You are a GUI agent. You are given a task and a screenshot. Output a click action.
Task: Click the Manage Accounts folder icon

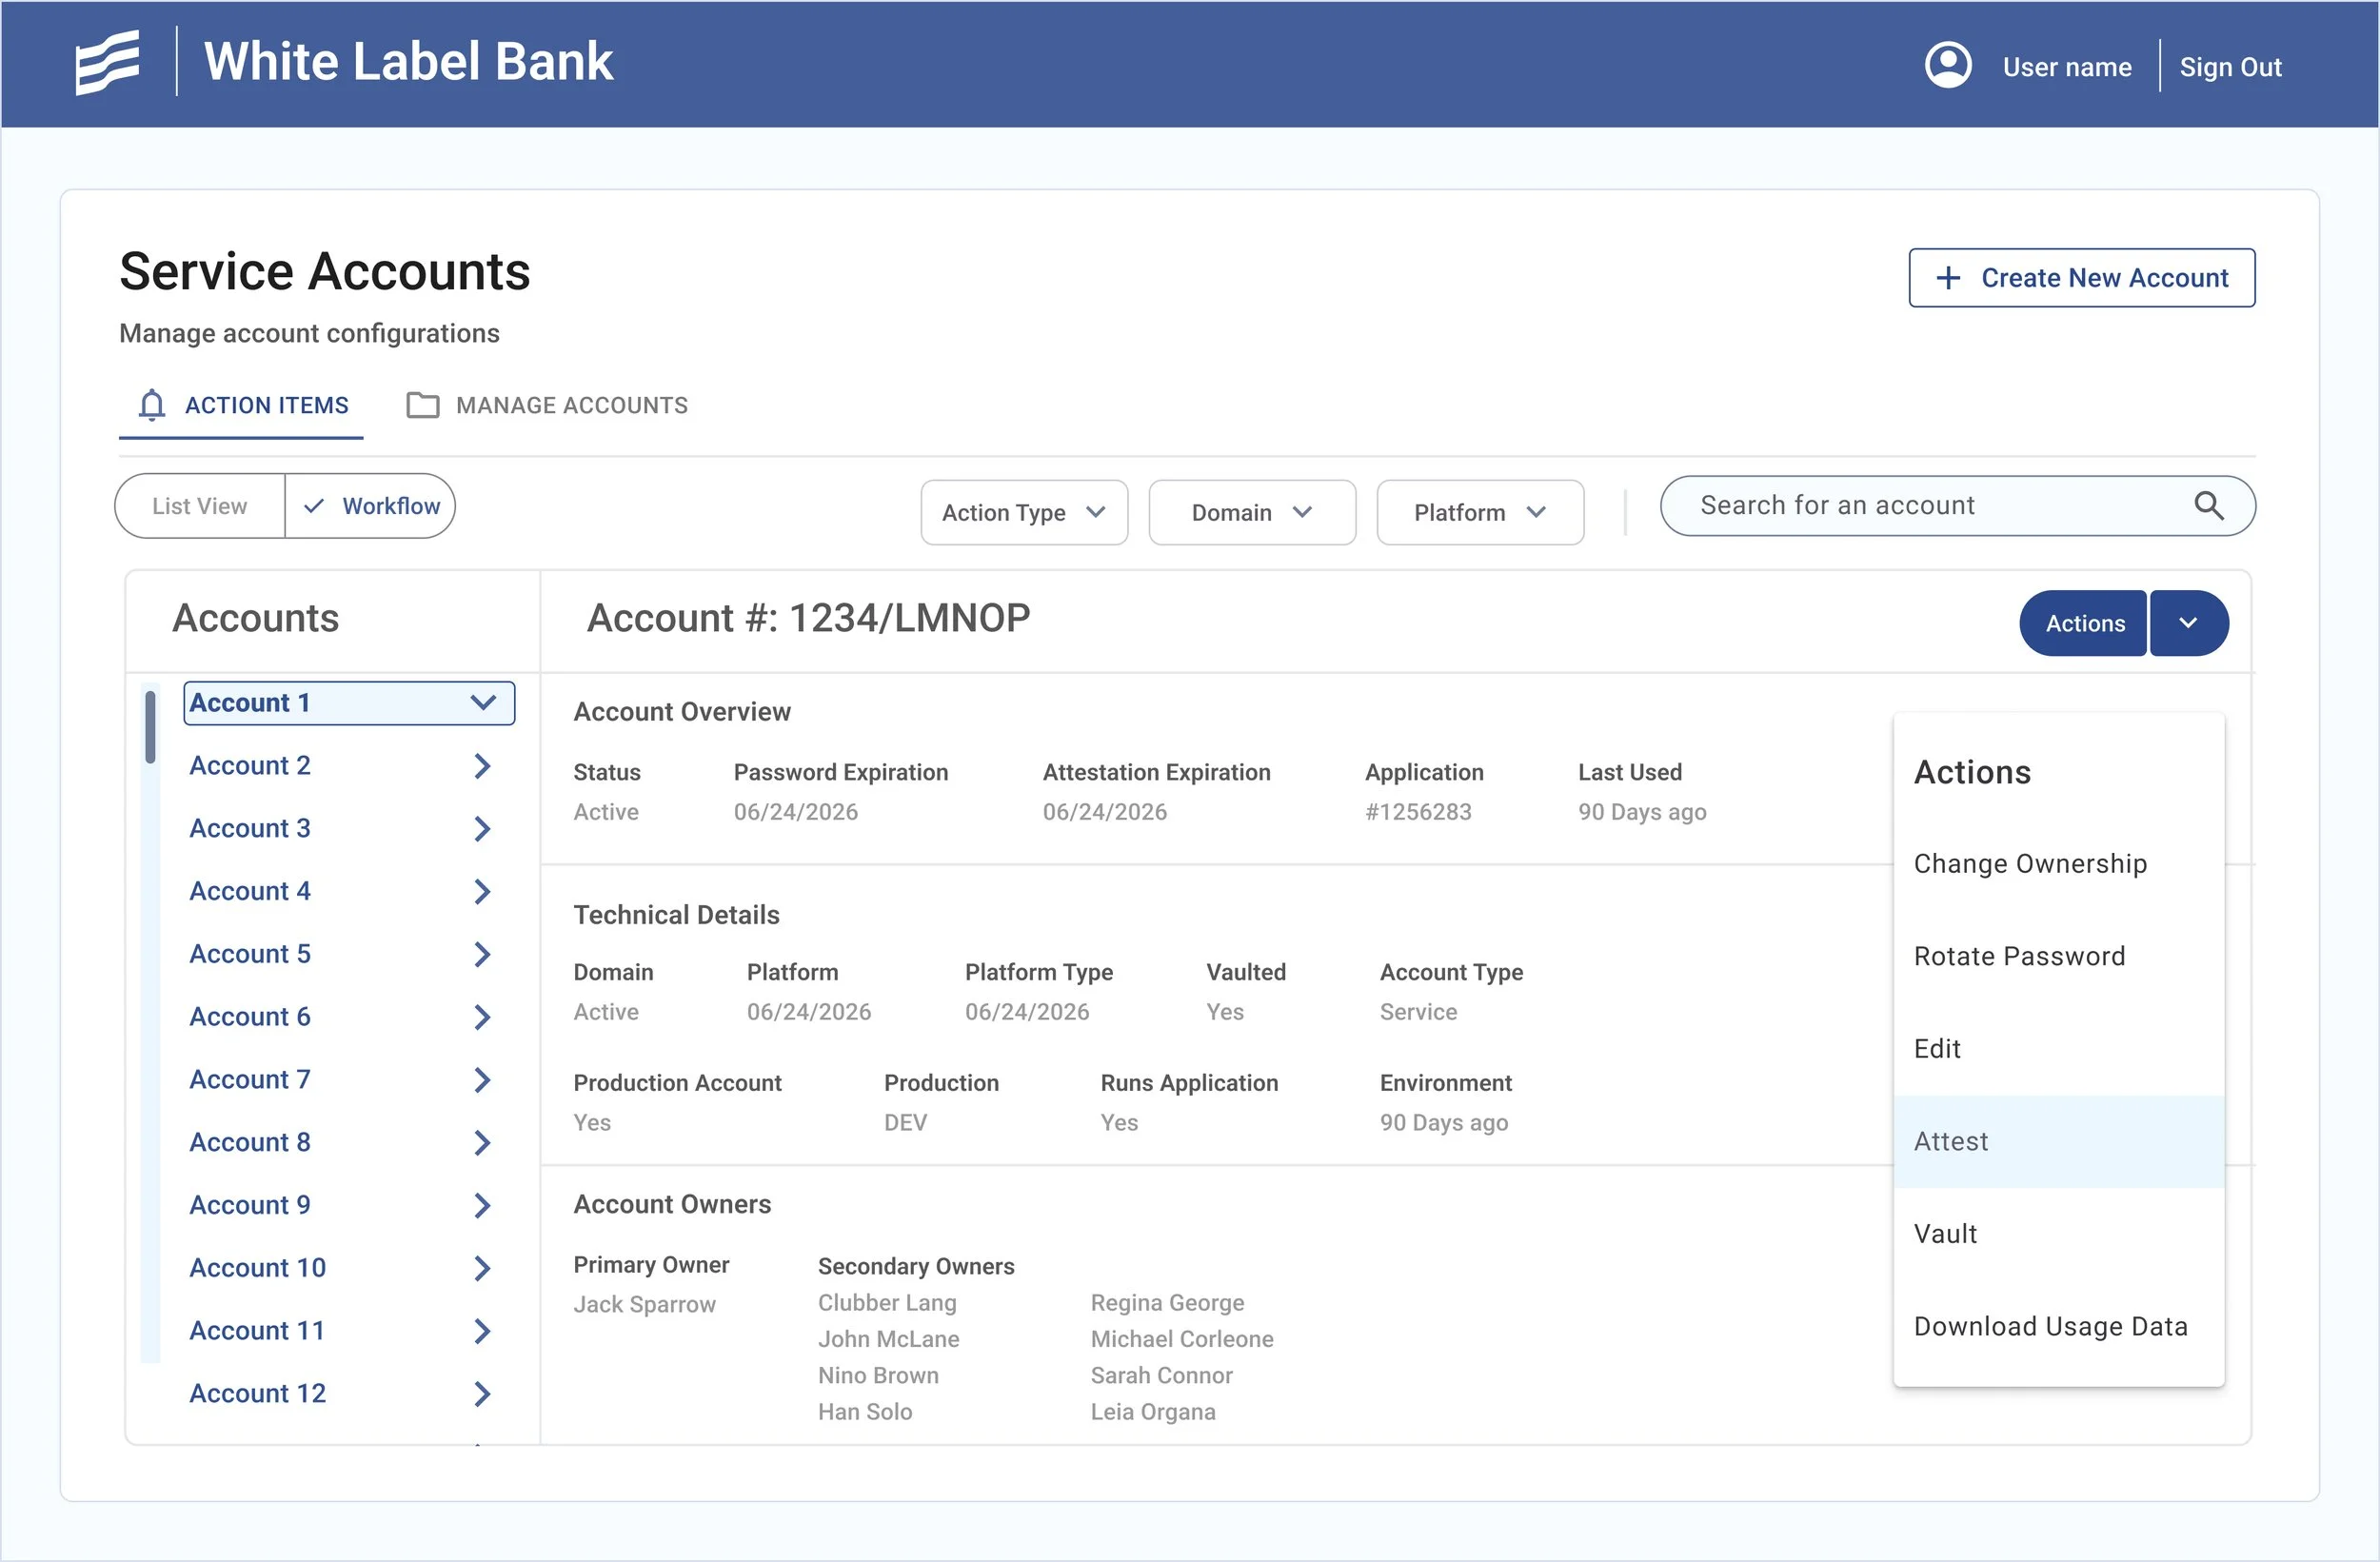[422, 405]
